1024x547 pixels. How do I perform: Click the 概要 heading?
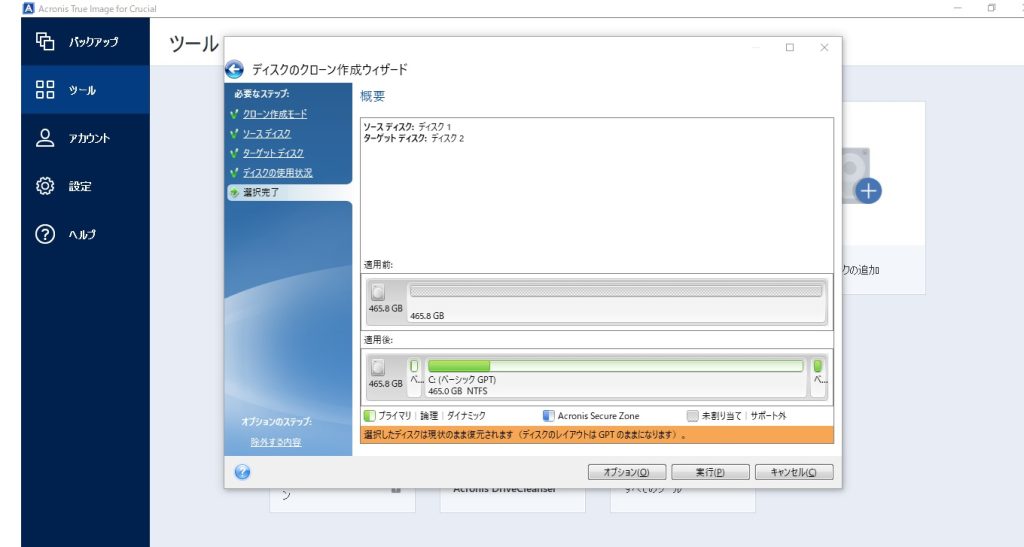[372, 96]
